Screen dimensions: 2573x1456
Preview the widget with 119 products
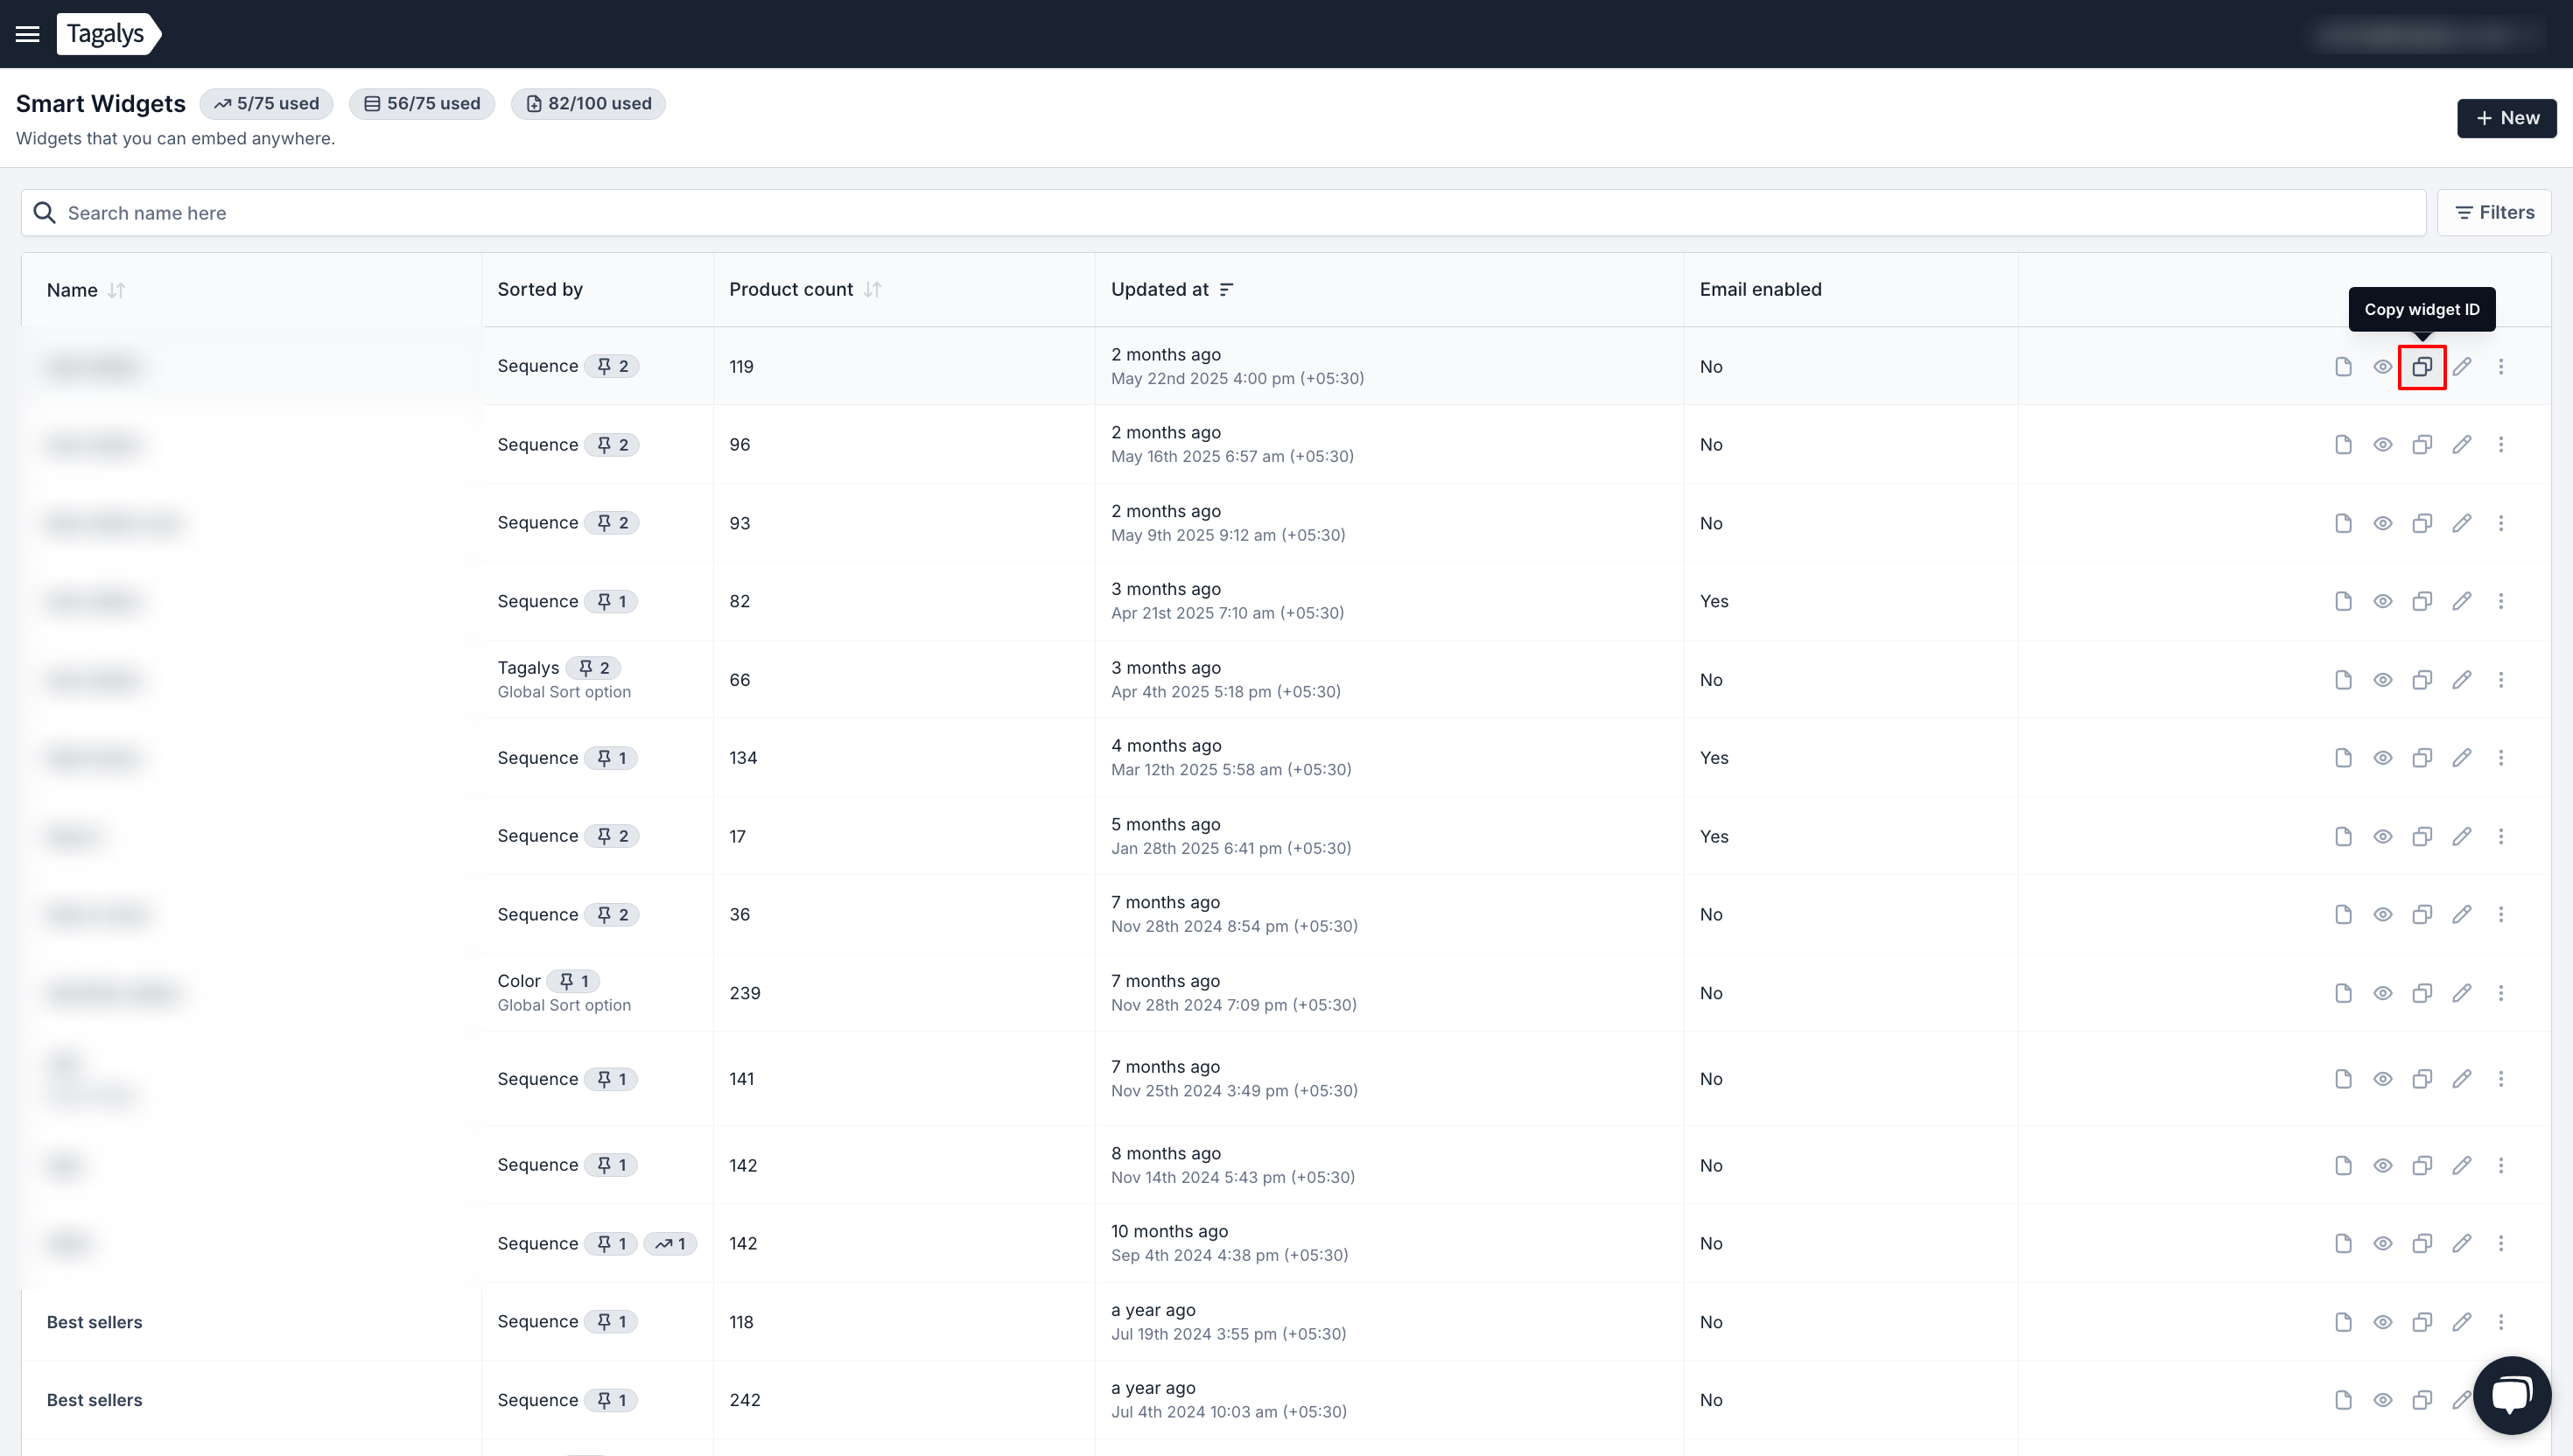click(x=2383, y=366)
